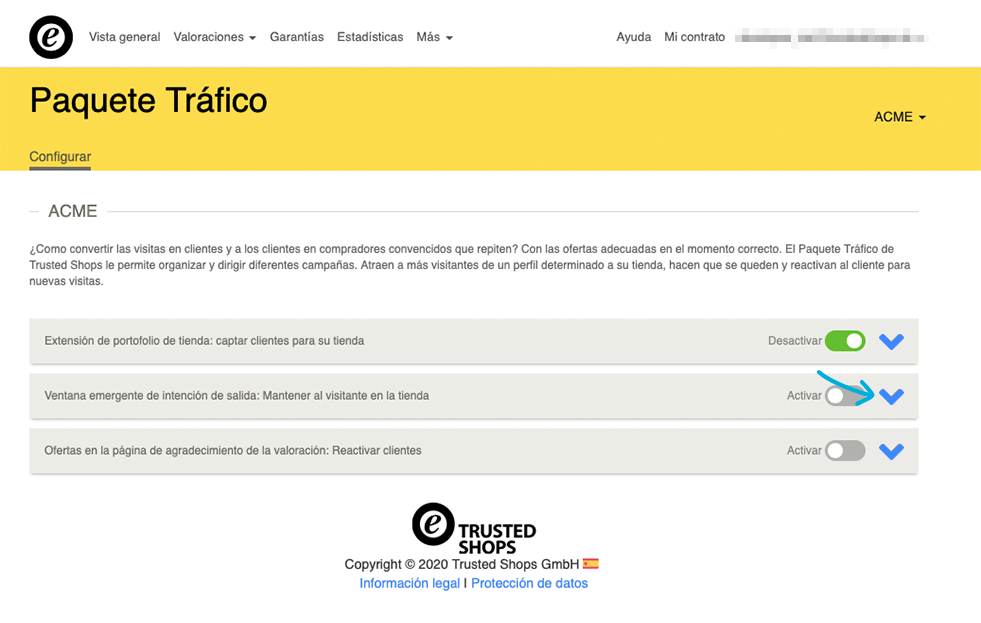Viewport: 981px width, 623px height.
Task: Click the 'Extensión de portofolio de tienda' row text
Action: pos(204,341)
